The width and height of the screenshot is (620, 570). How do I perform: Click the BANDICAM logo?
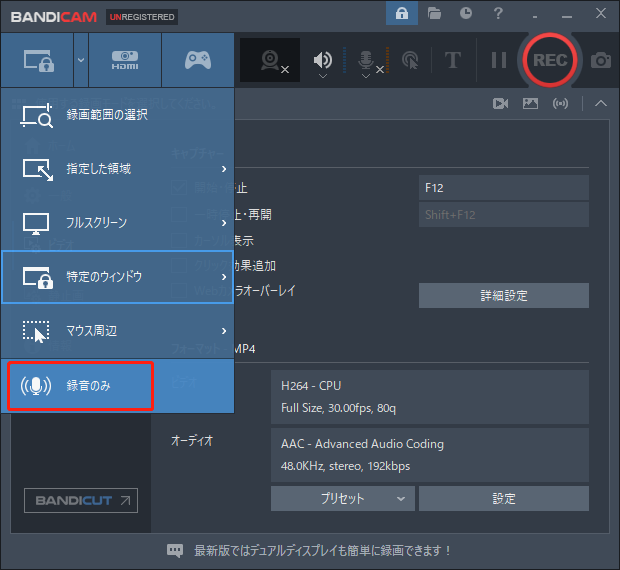tap(54, 17)
